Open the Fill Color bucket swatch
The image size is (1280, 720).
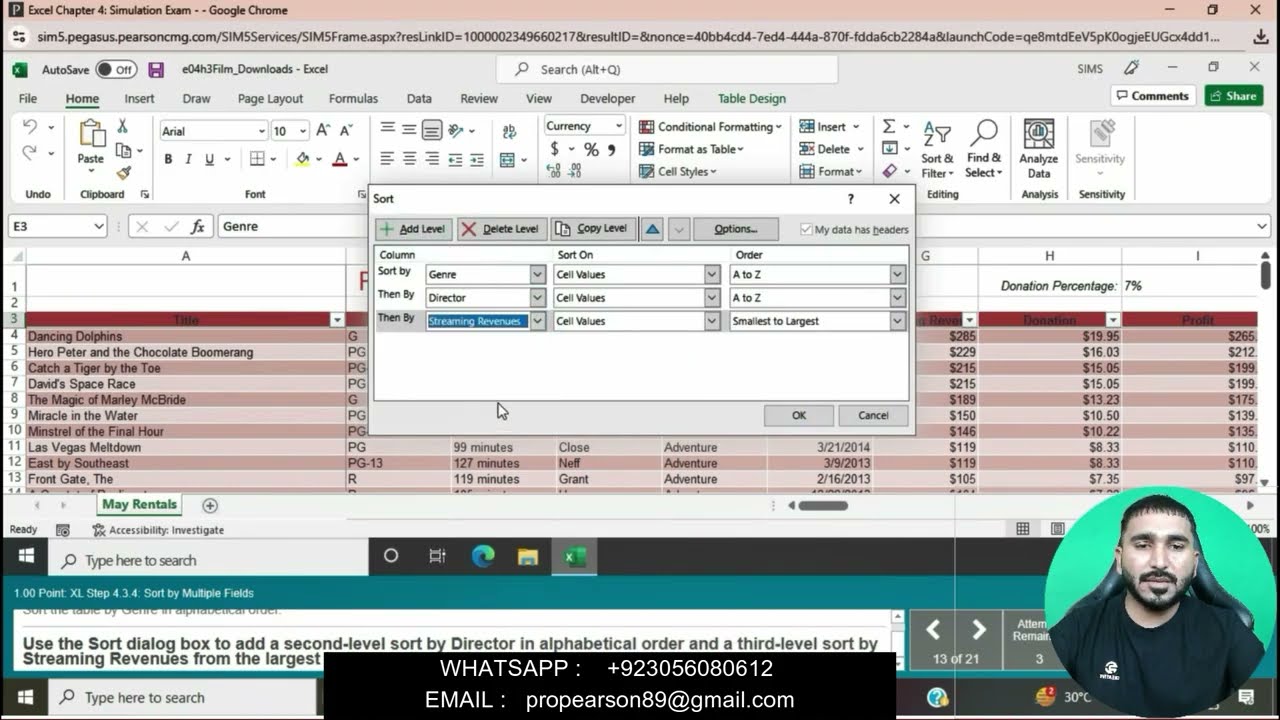tap(302, 159)
